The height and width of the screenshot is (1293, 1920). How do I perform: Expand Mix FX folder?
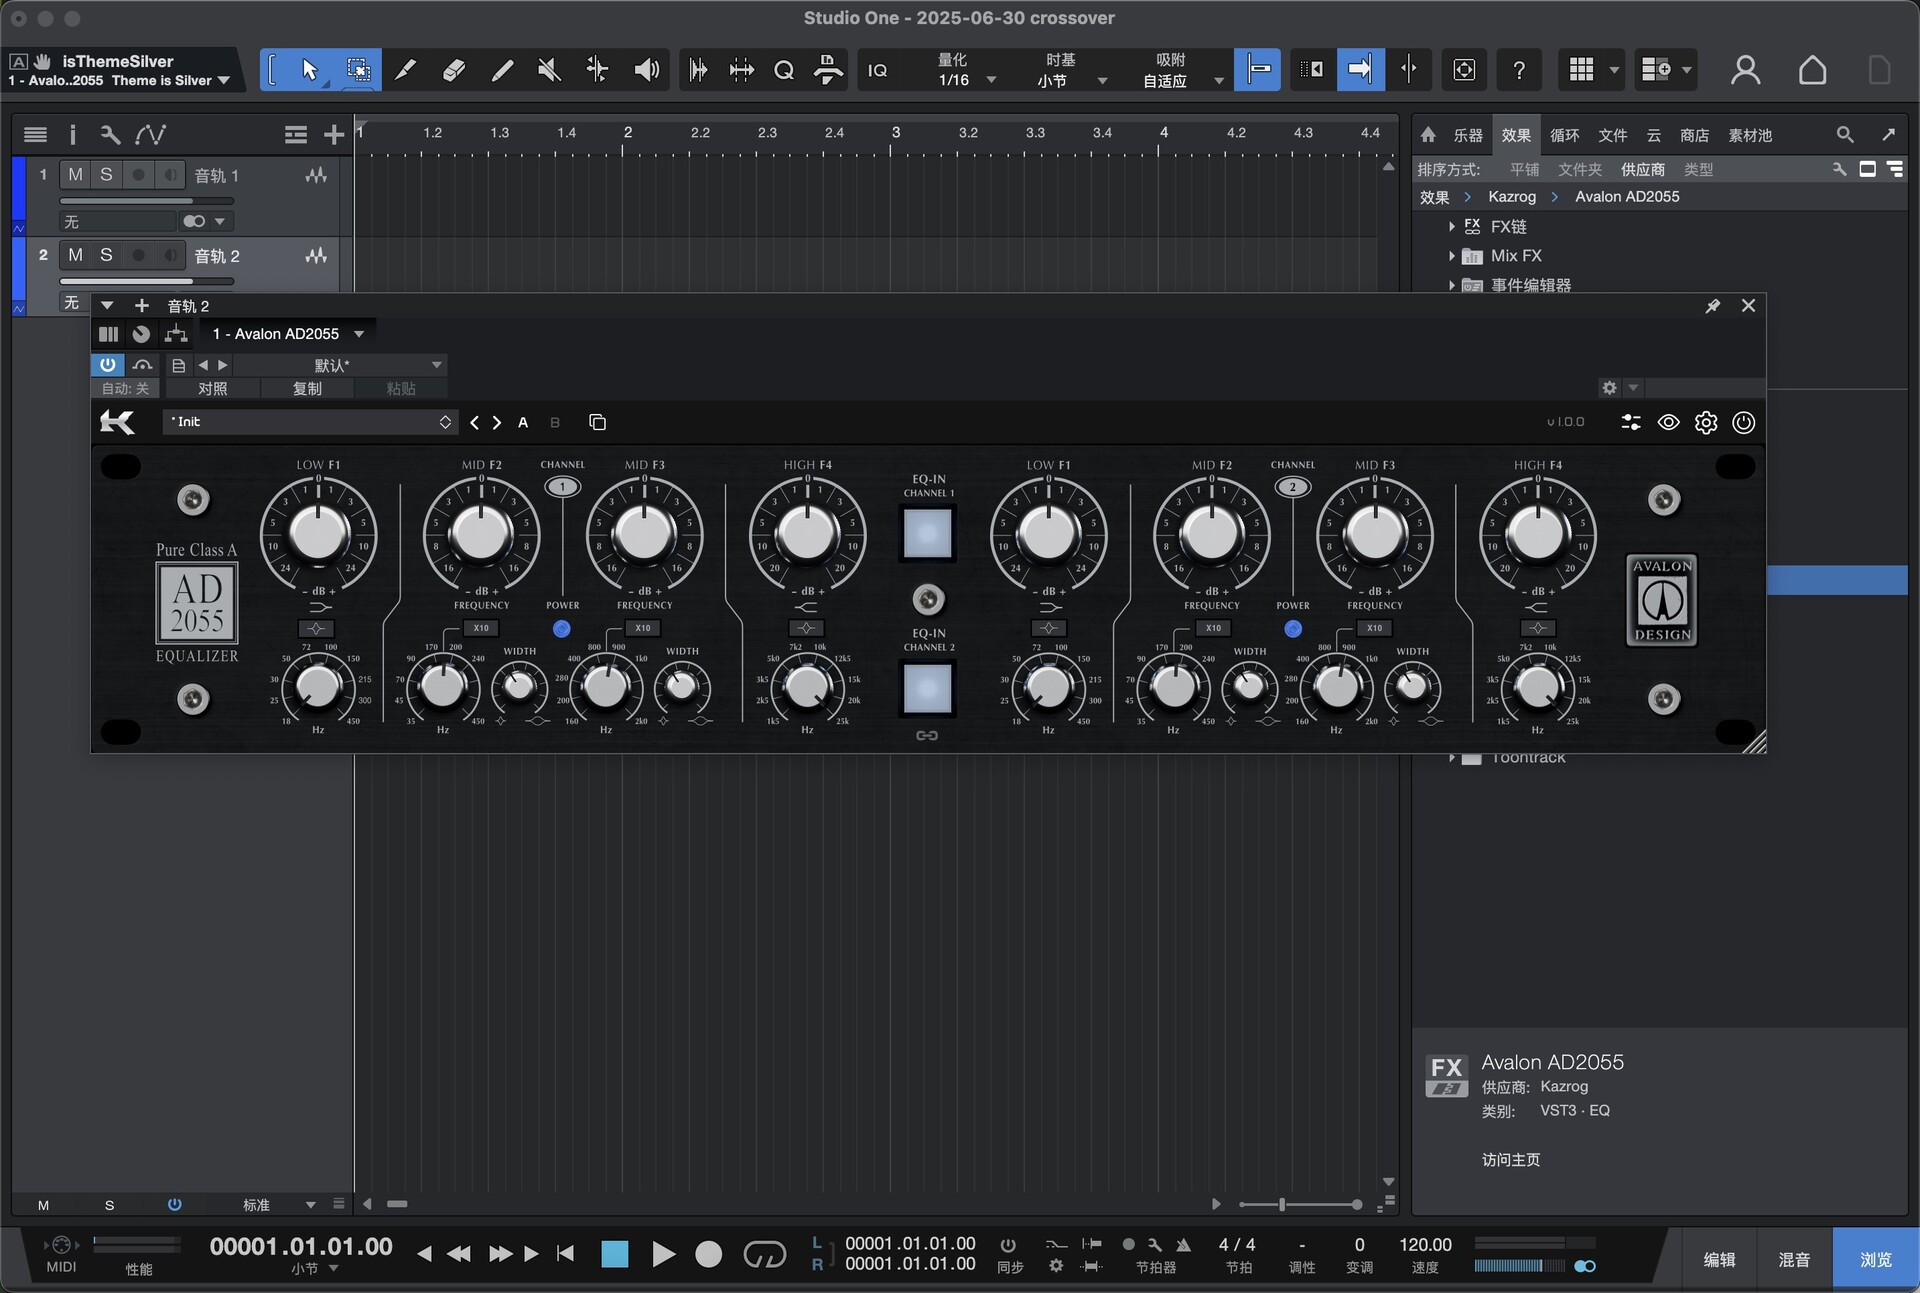tap(1452, 256)
